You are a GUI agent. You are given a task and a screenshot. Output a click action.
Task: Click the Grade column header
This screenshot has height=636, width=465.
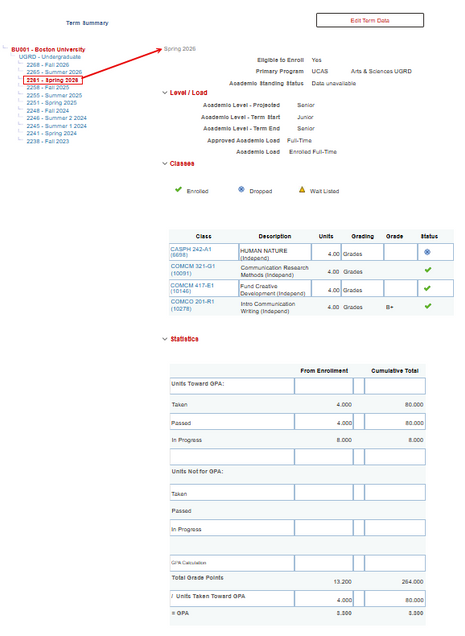(x=394, y=236)
